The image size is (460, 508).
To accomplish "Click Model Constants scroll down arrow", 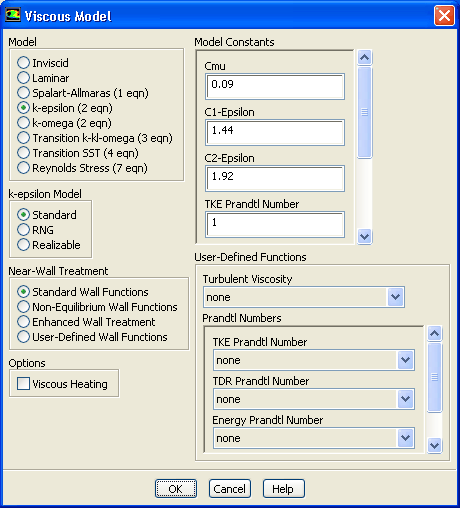I will click(364, 237).
